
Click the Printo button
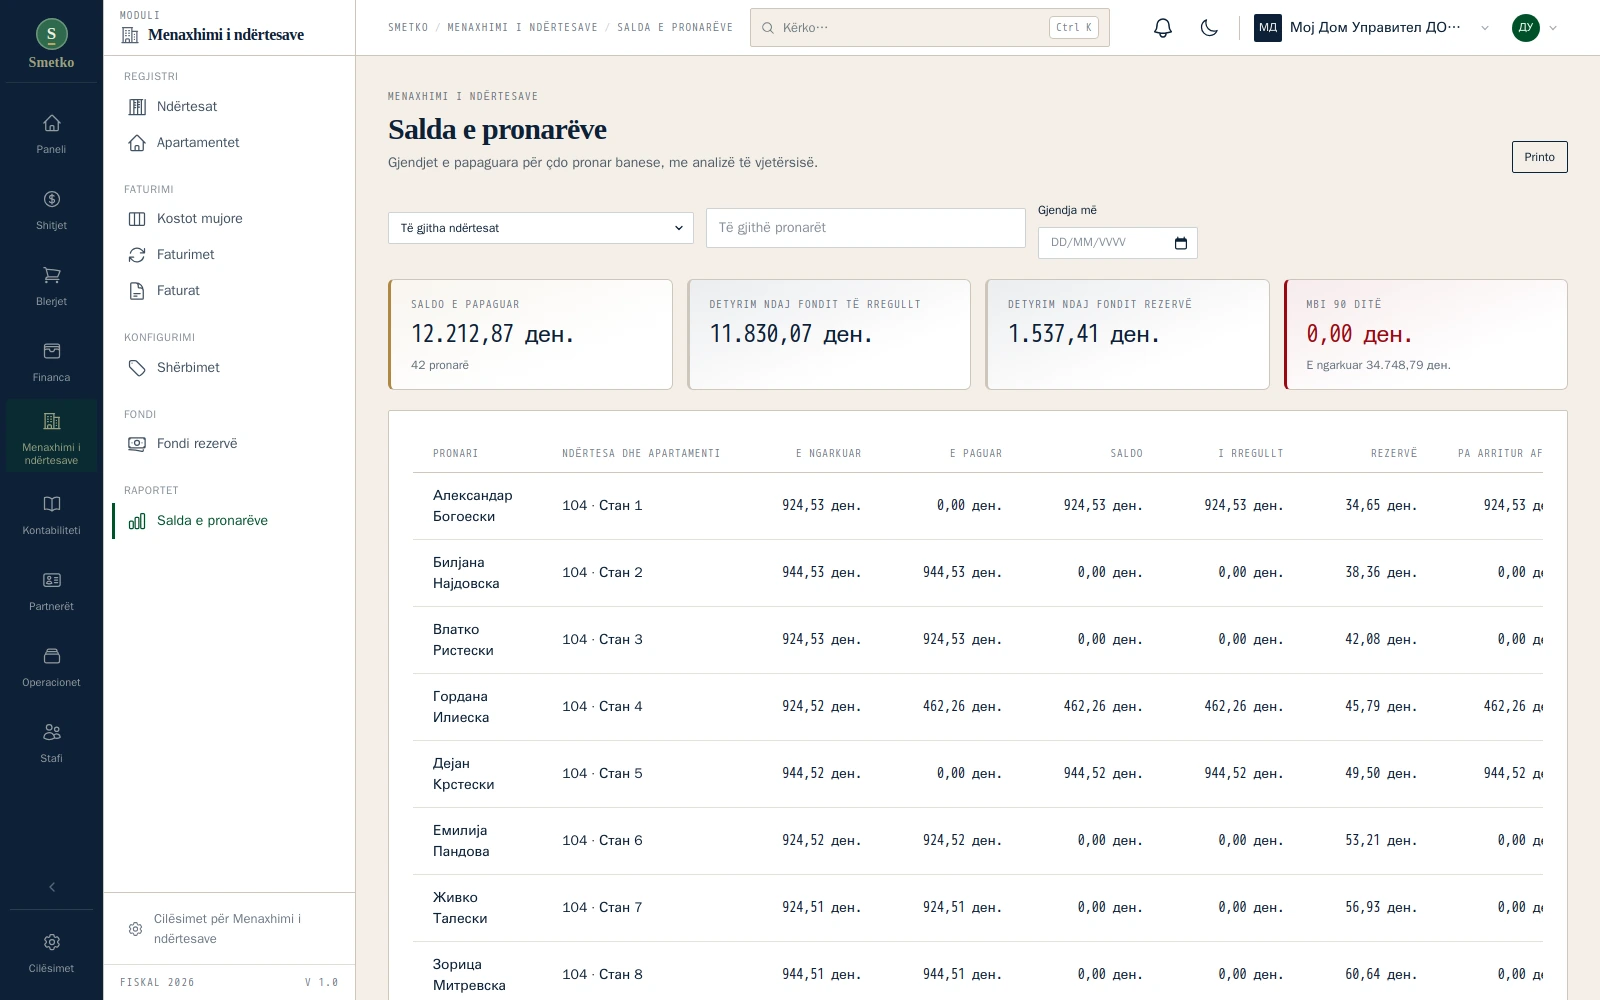pos(1539,157)
